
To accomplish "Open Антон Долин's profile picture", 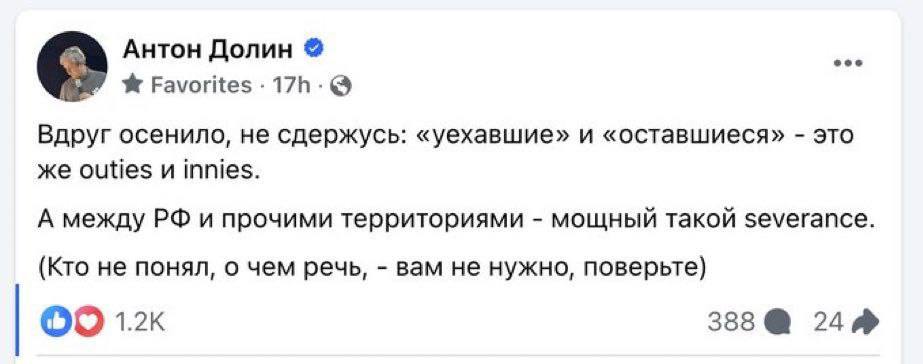I will pos(72,67).
